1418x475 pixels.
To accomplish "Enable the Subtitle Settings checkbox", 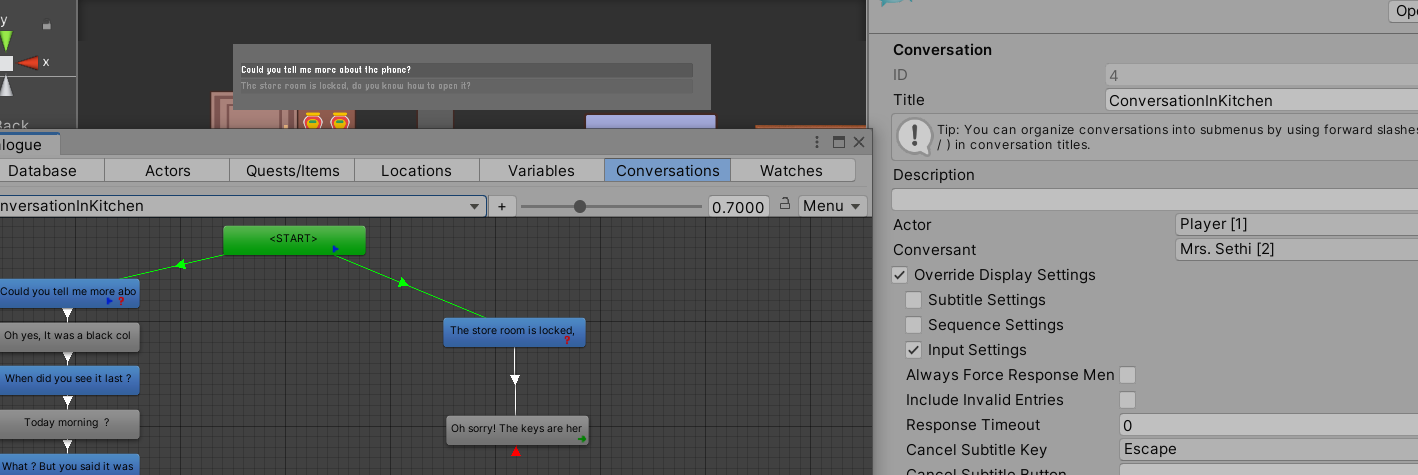I will (914, 300).
